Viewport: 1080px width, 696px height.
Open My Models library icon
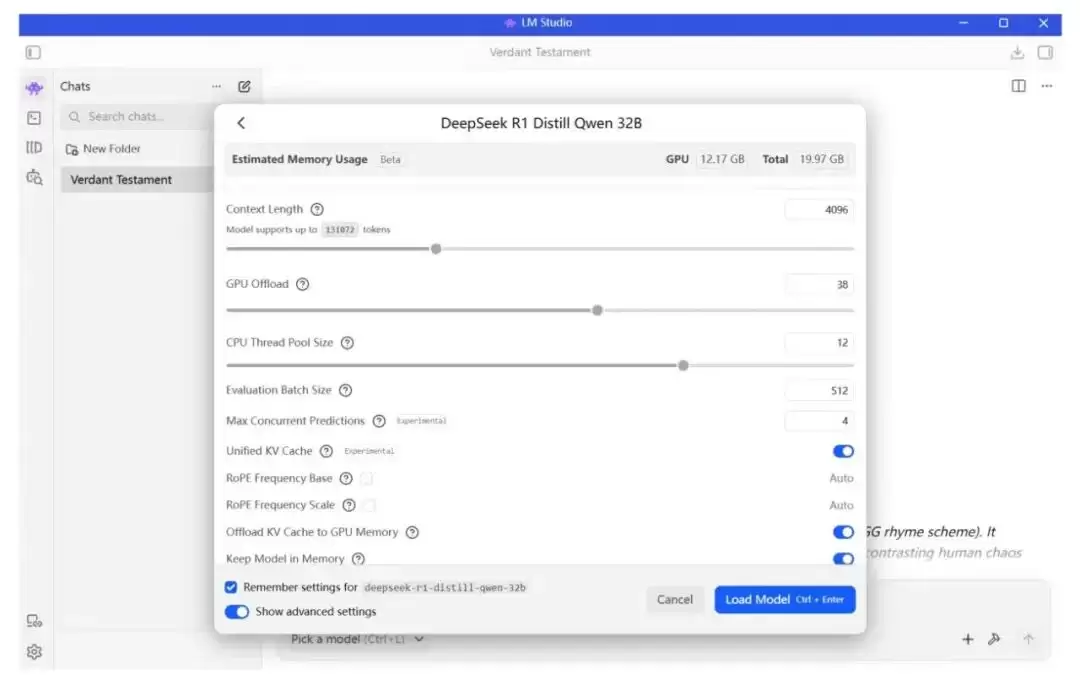tap(34, 147)
